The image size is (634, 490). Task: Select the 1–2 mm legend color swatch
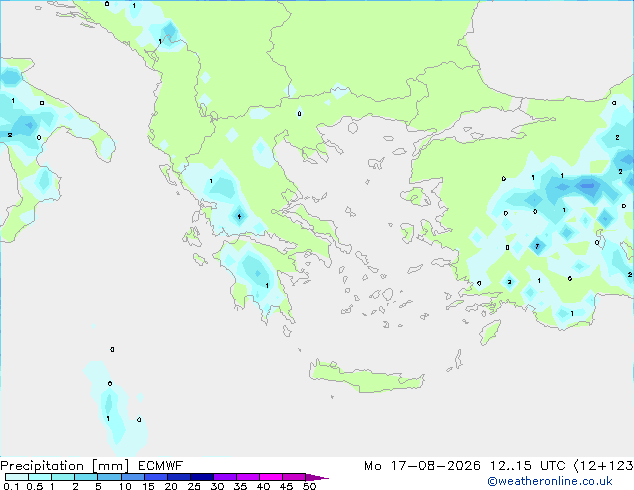pyautogui.click(x=63, y=477)
